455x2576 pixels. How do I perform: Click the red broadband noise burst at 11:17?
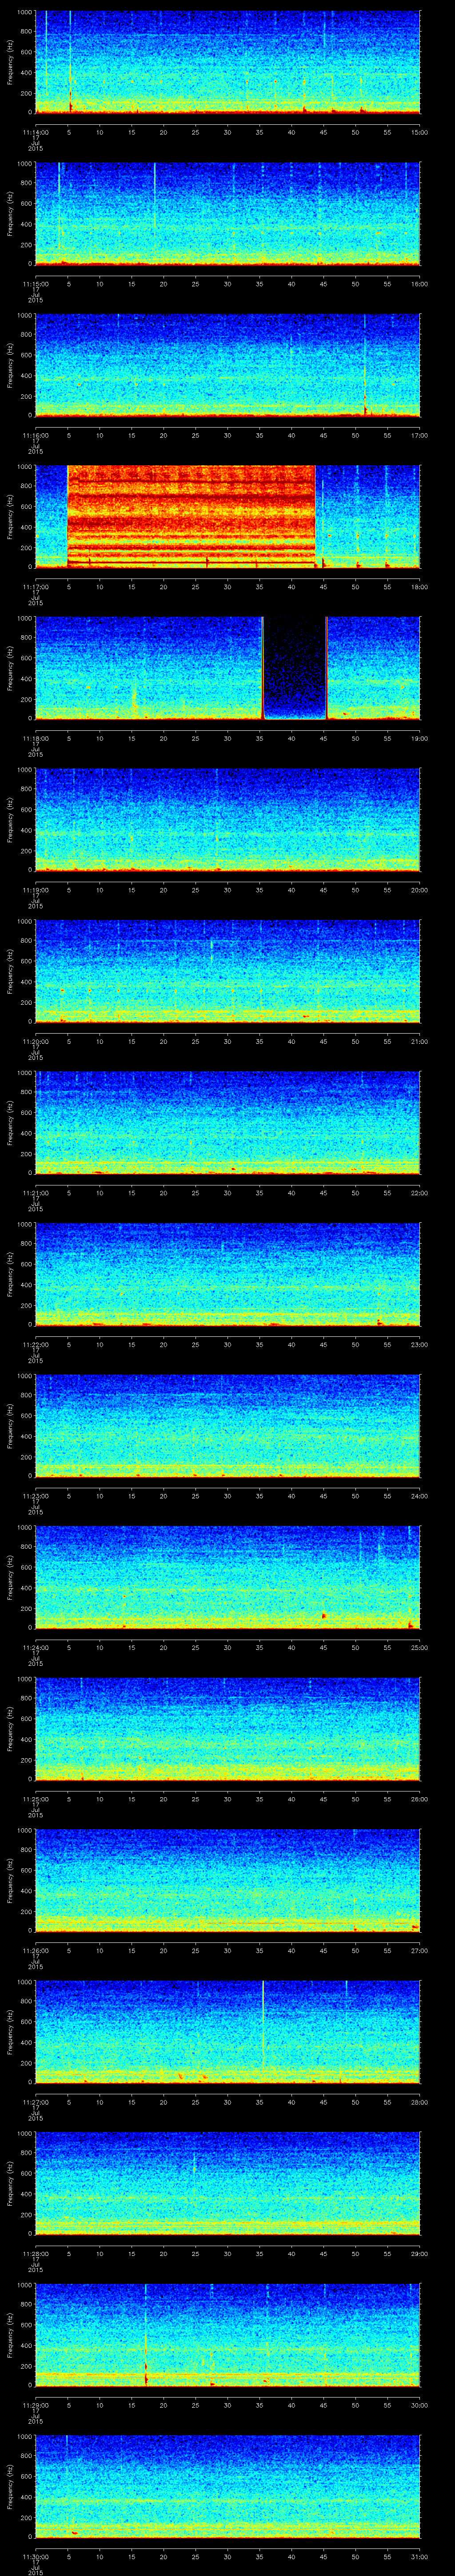click(x=191, y=517)
